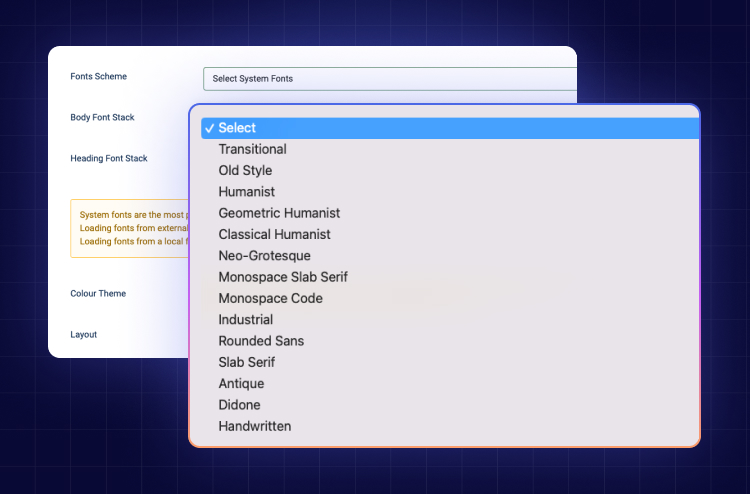Click the Colour Theme label
The image size is (750, 494).
click(98, 294)
